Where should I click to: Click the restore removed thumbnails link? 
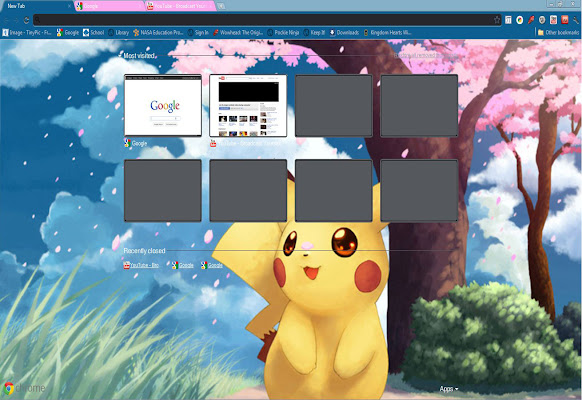pyautogui.click(x=426, y=55)
